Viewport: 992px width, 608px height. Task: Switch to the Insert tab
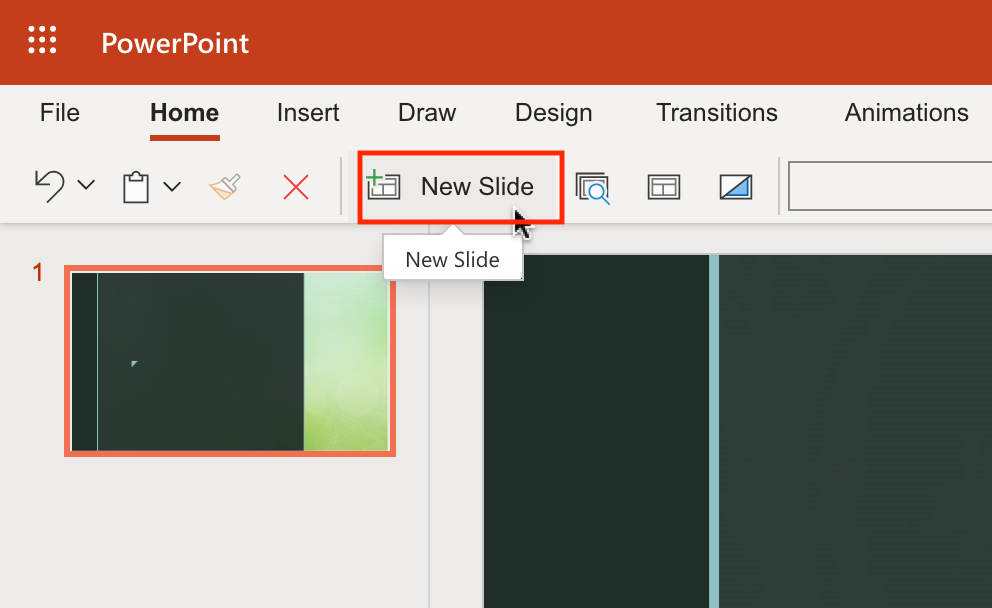tap(308, 113)
